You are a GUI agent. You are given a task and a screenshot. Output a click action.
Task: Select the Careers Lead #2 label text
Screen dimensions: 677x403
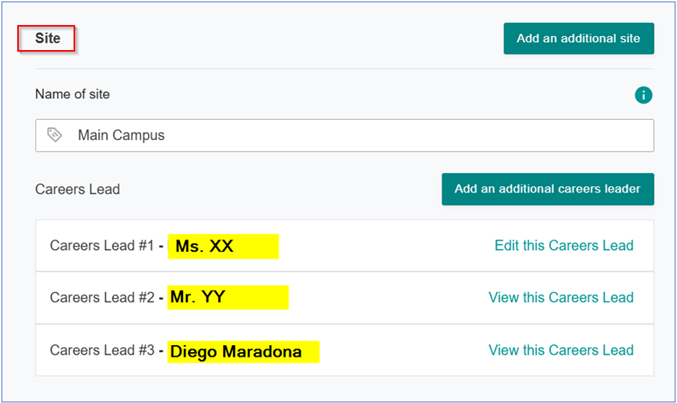tap(102, 297)
